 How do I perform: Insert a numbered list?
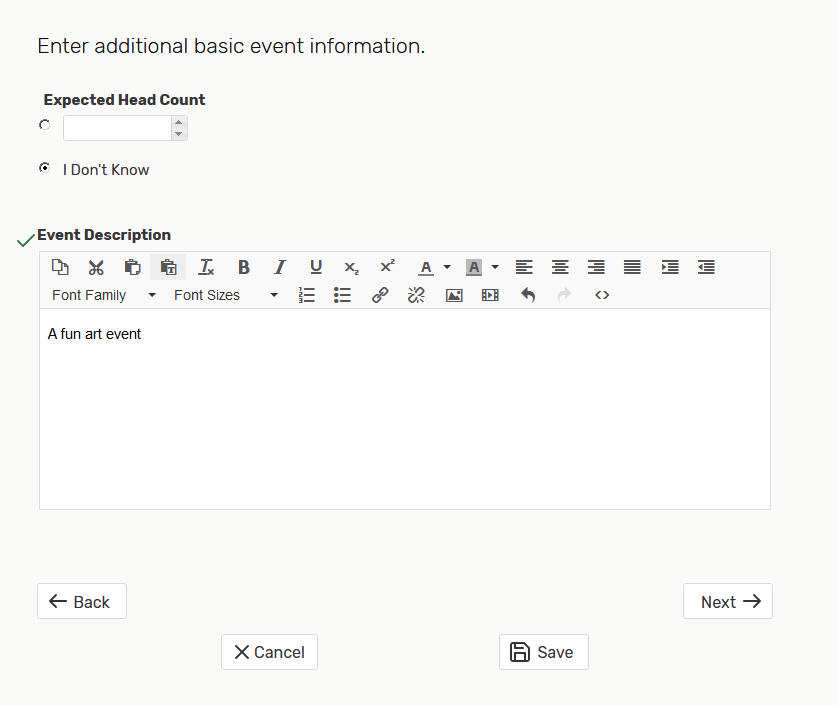307,295
